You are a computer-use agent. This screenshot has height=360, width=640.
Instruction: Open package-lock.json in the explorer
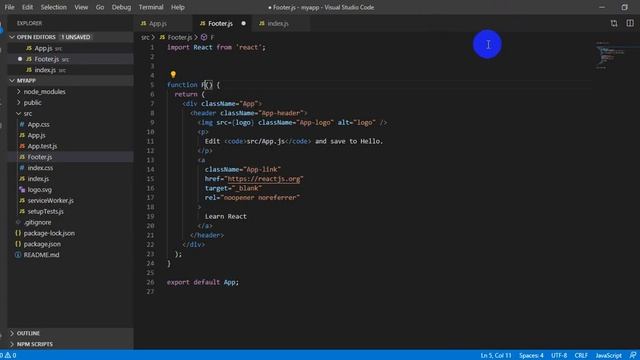(x=70, y=233)
